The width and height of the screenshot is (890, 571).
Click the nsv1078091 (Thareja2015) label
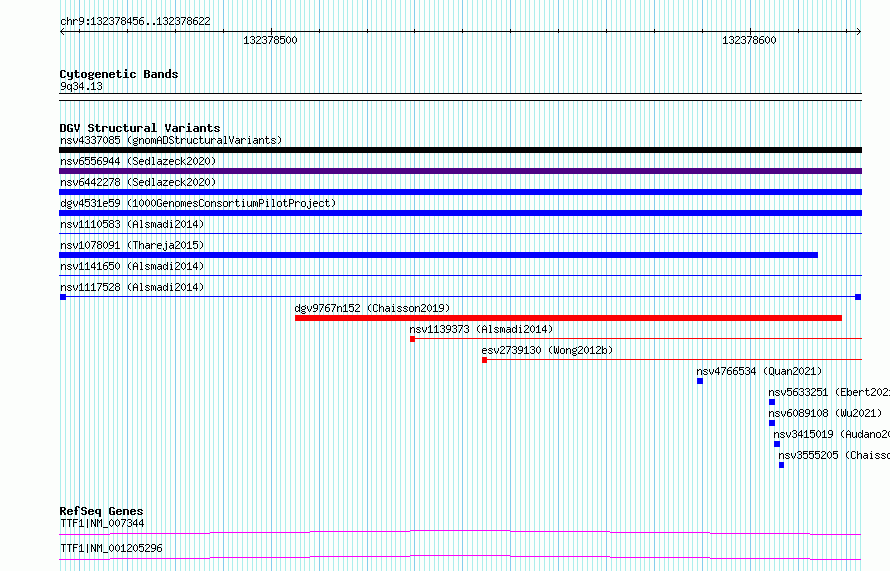click(132, 245)
